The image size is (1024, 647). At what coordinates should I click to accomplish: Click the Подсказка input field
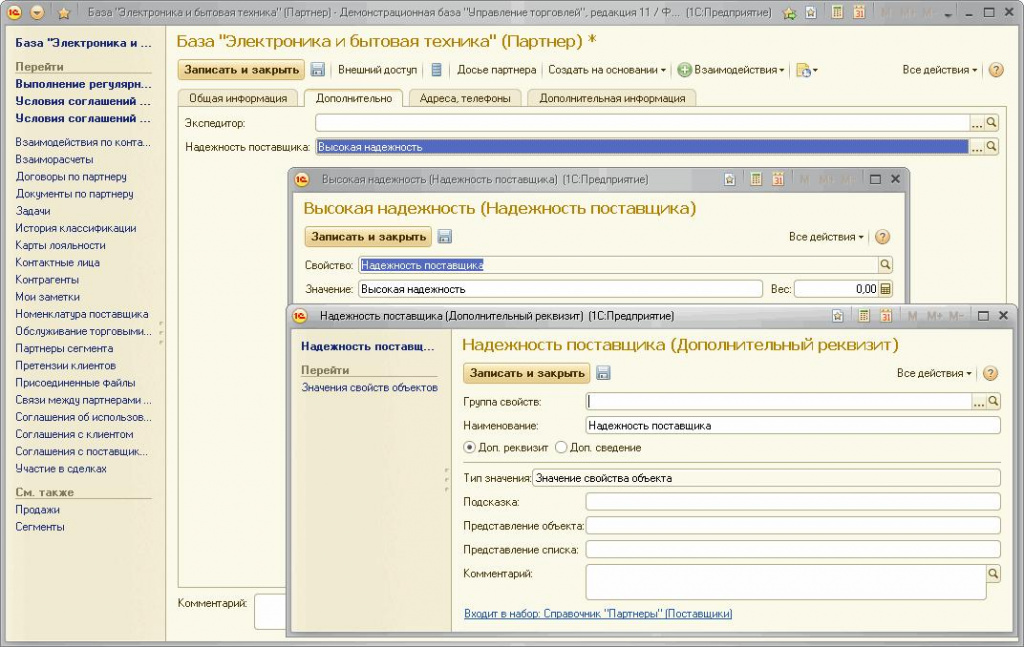(793, 502)
